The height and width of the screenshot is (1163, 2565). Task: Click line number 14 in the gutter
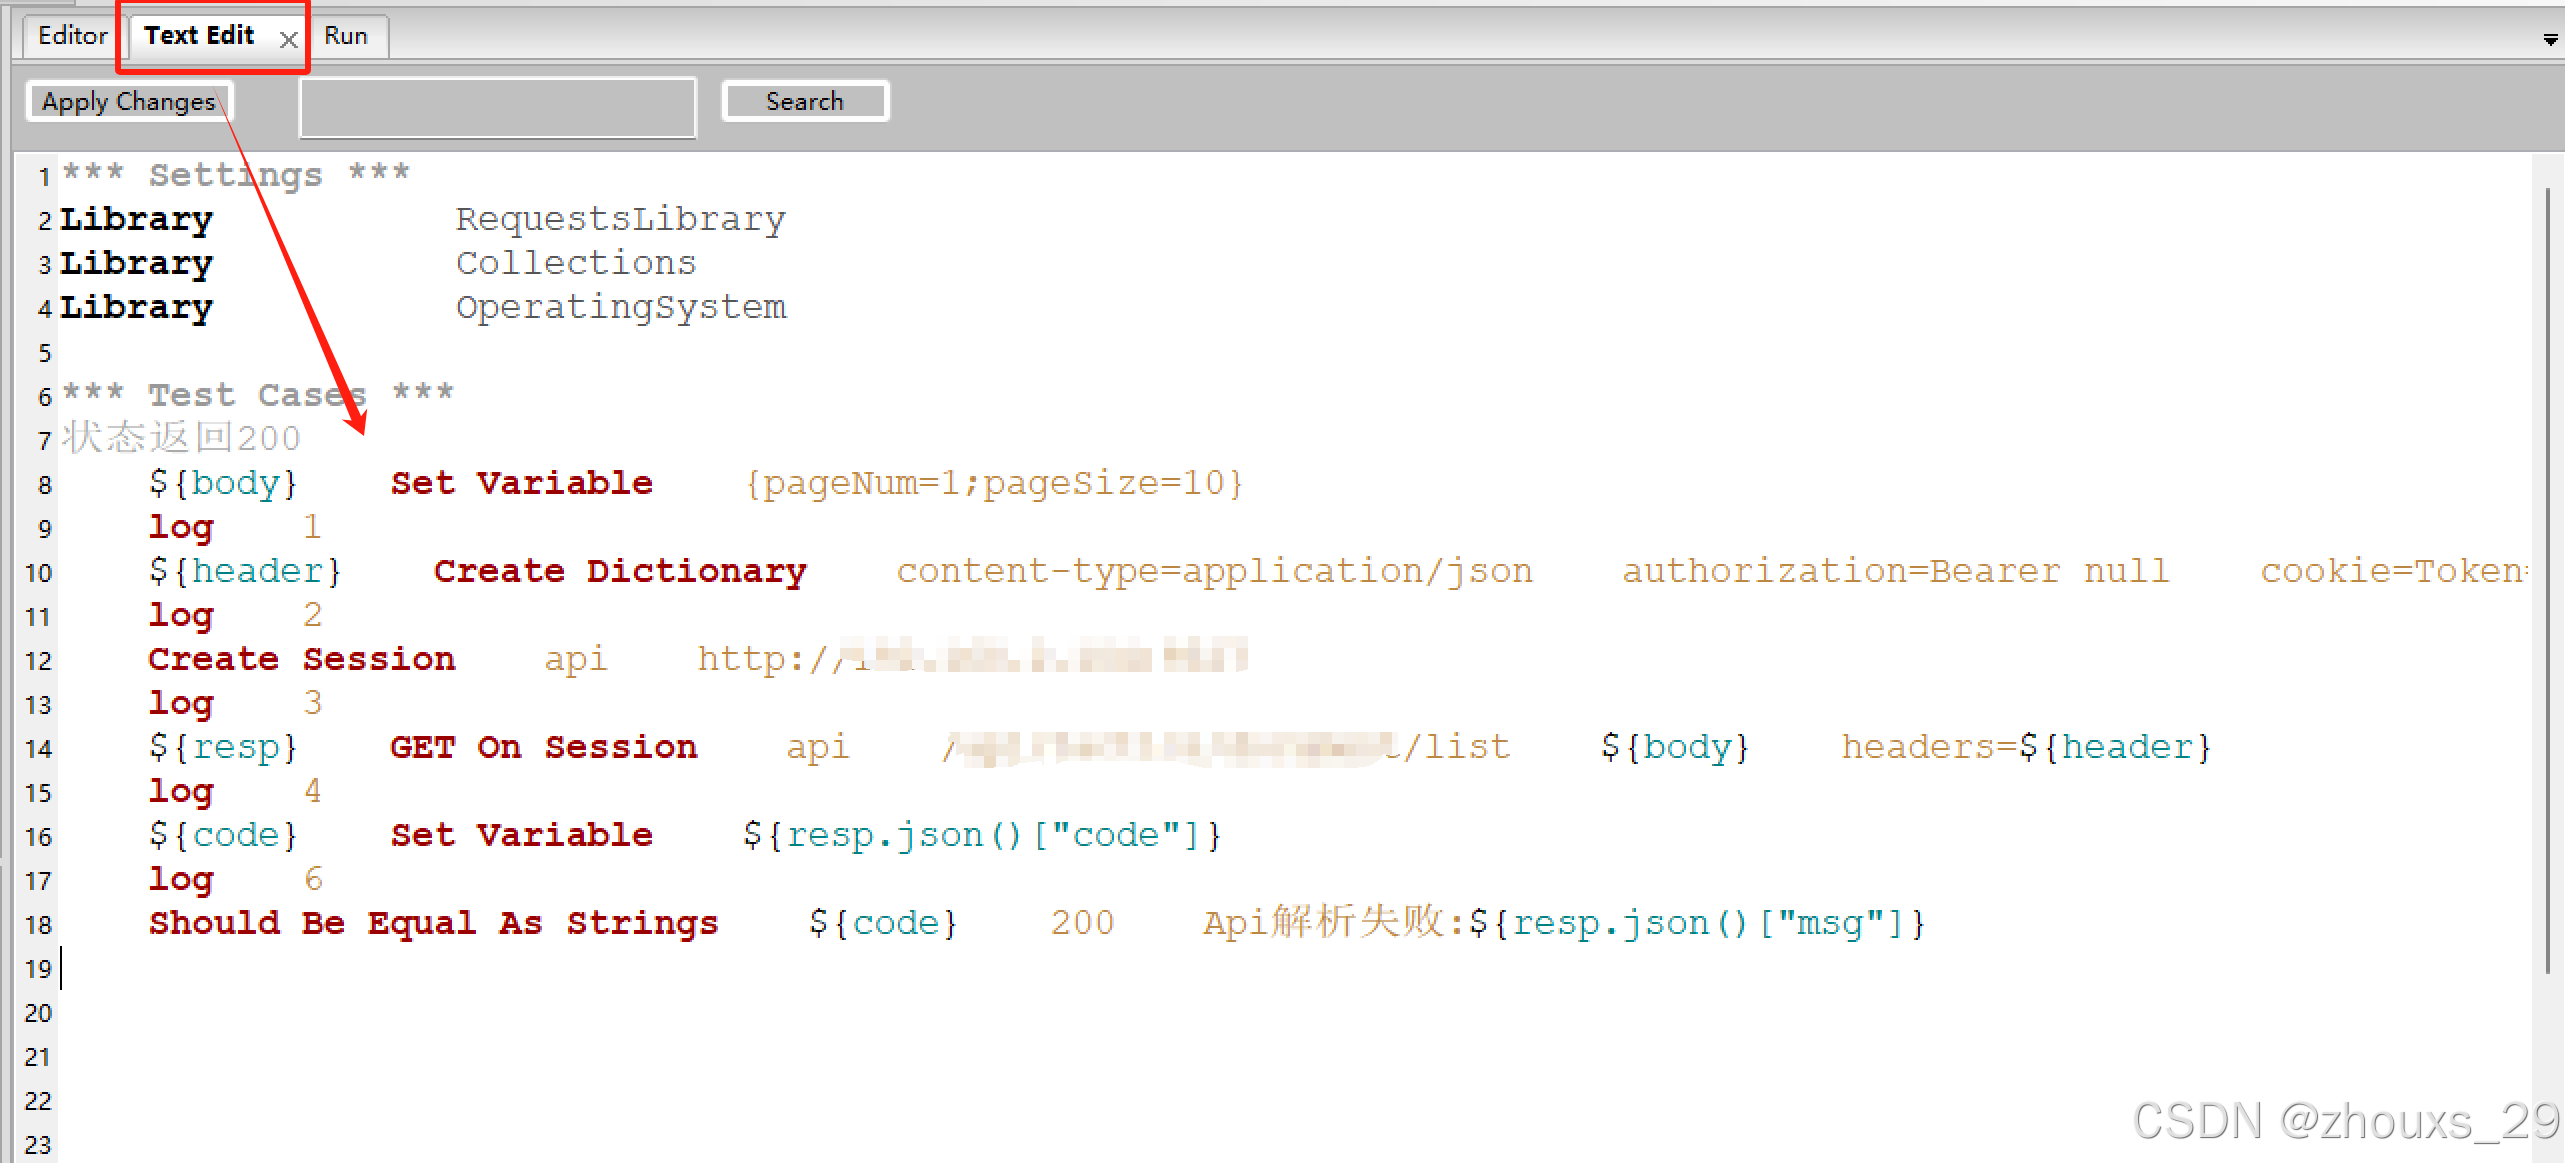(38, 748)
